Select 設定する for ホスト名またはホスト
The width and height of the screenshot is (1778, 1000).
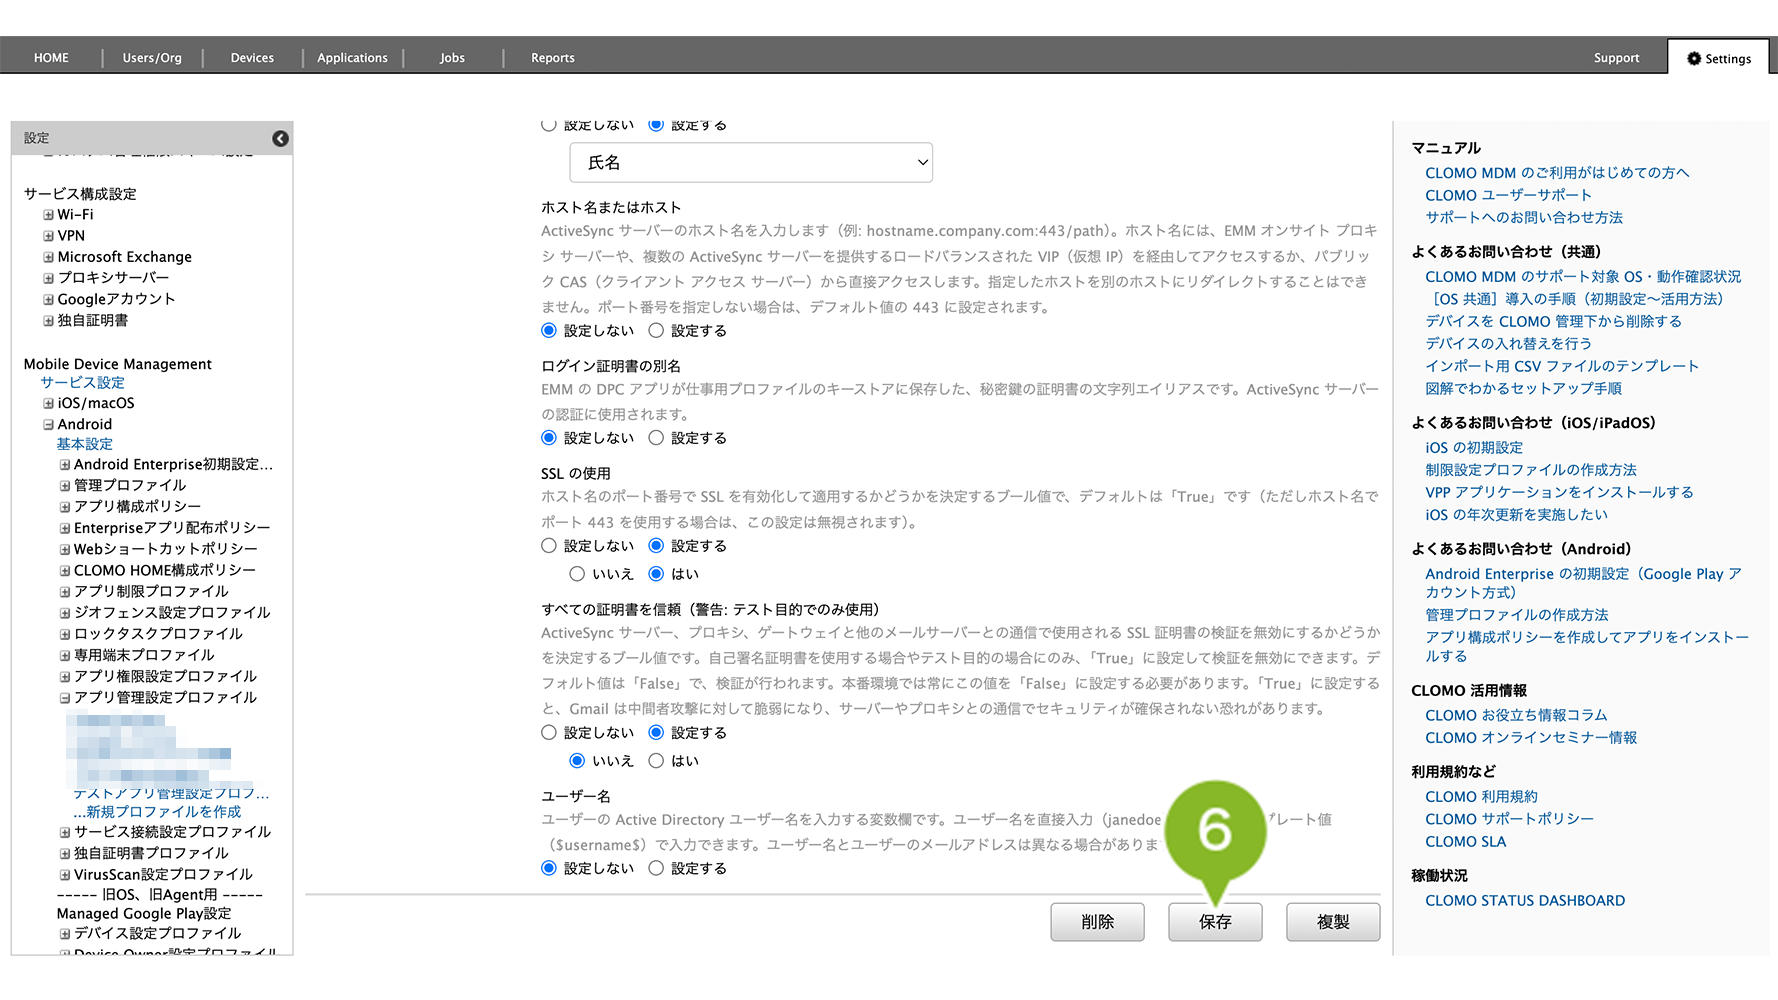[x=656, y=331]
